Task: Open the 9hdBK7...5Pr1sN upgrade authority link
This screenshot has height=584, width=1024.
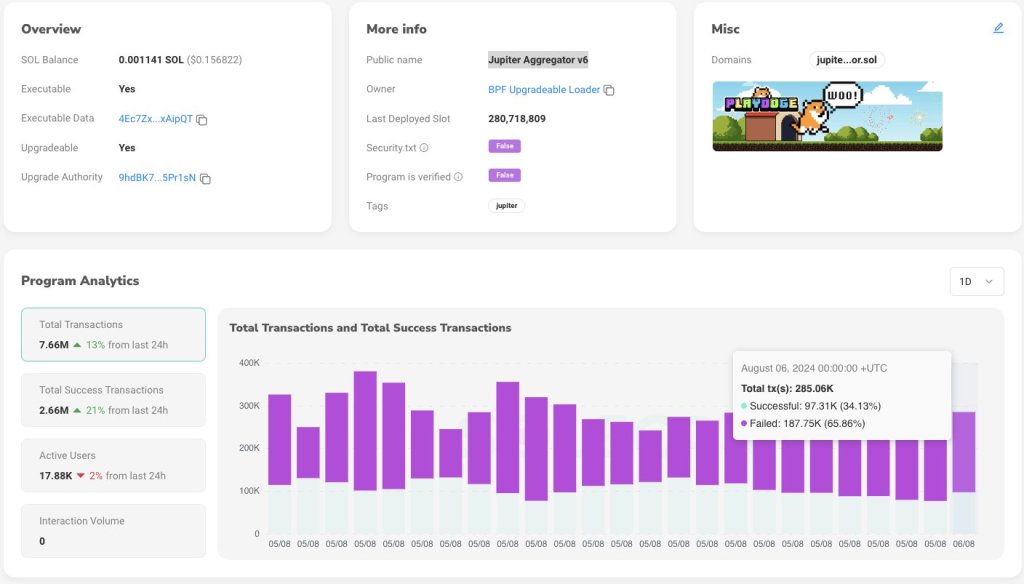Action: tap(158, 178)
